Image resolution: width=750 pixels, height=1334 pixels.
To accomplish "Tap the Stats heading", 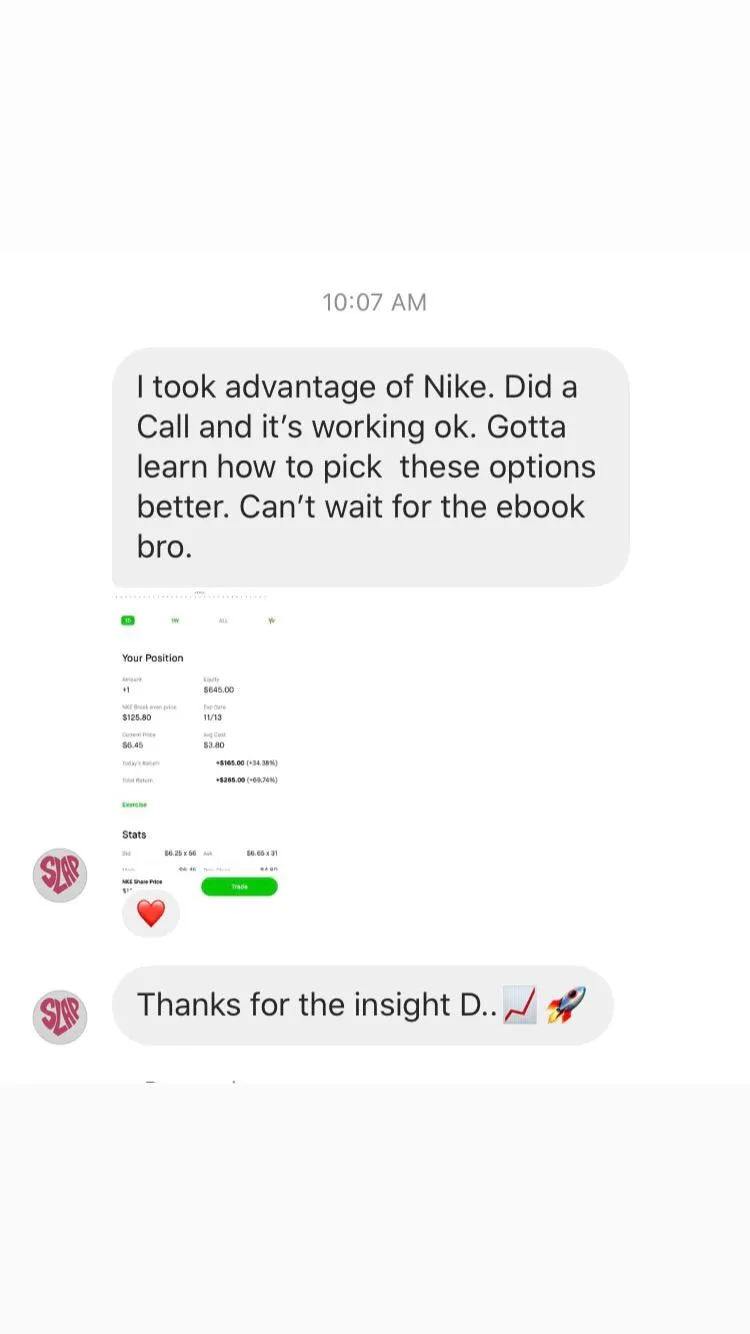I will [x=134, y=834].
